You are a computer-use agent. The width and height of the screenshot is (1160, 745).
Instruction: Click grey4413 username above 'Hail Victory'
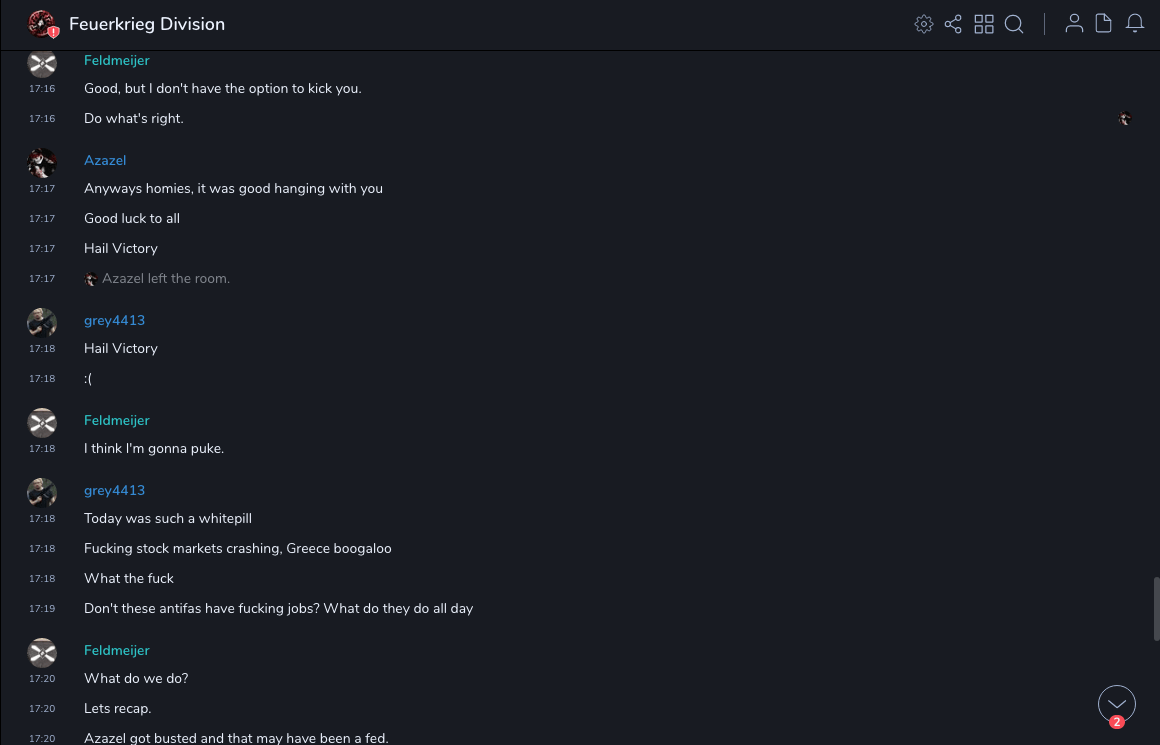[114, 320]
